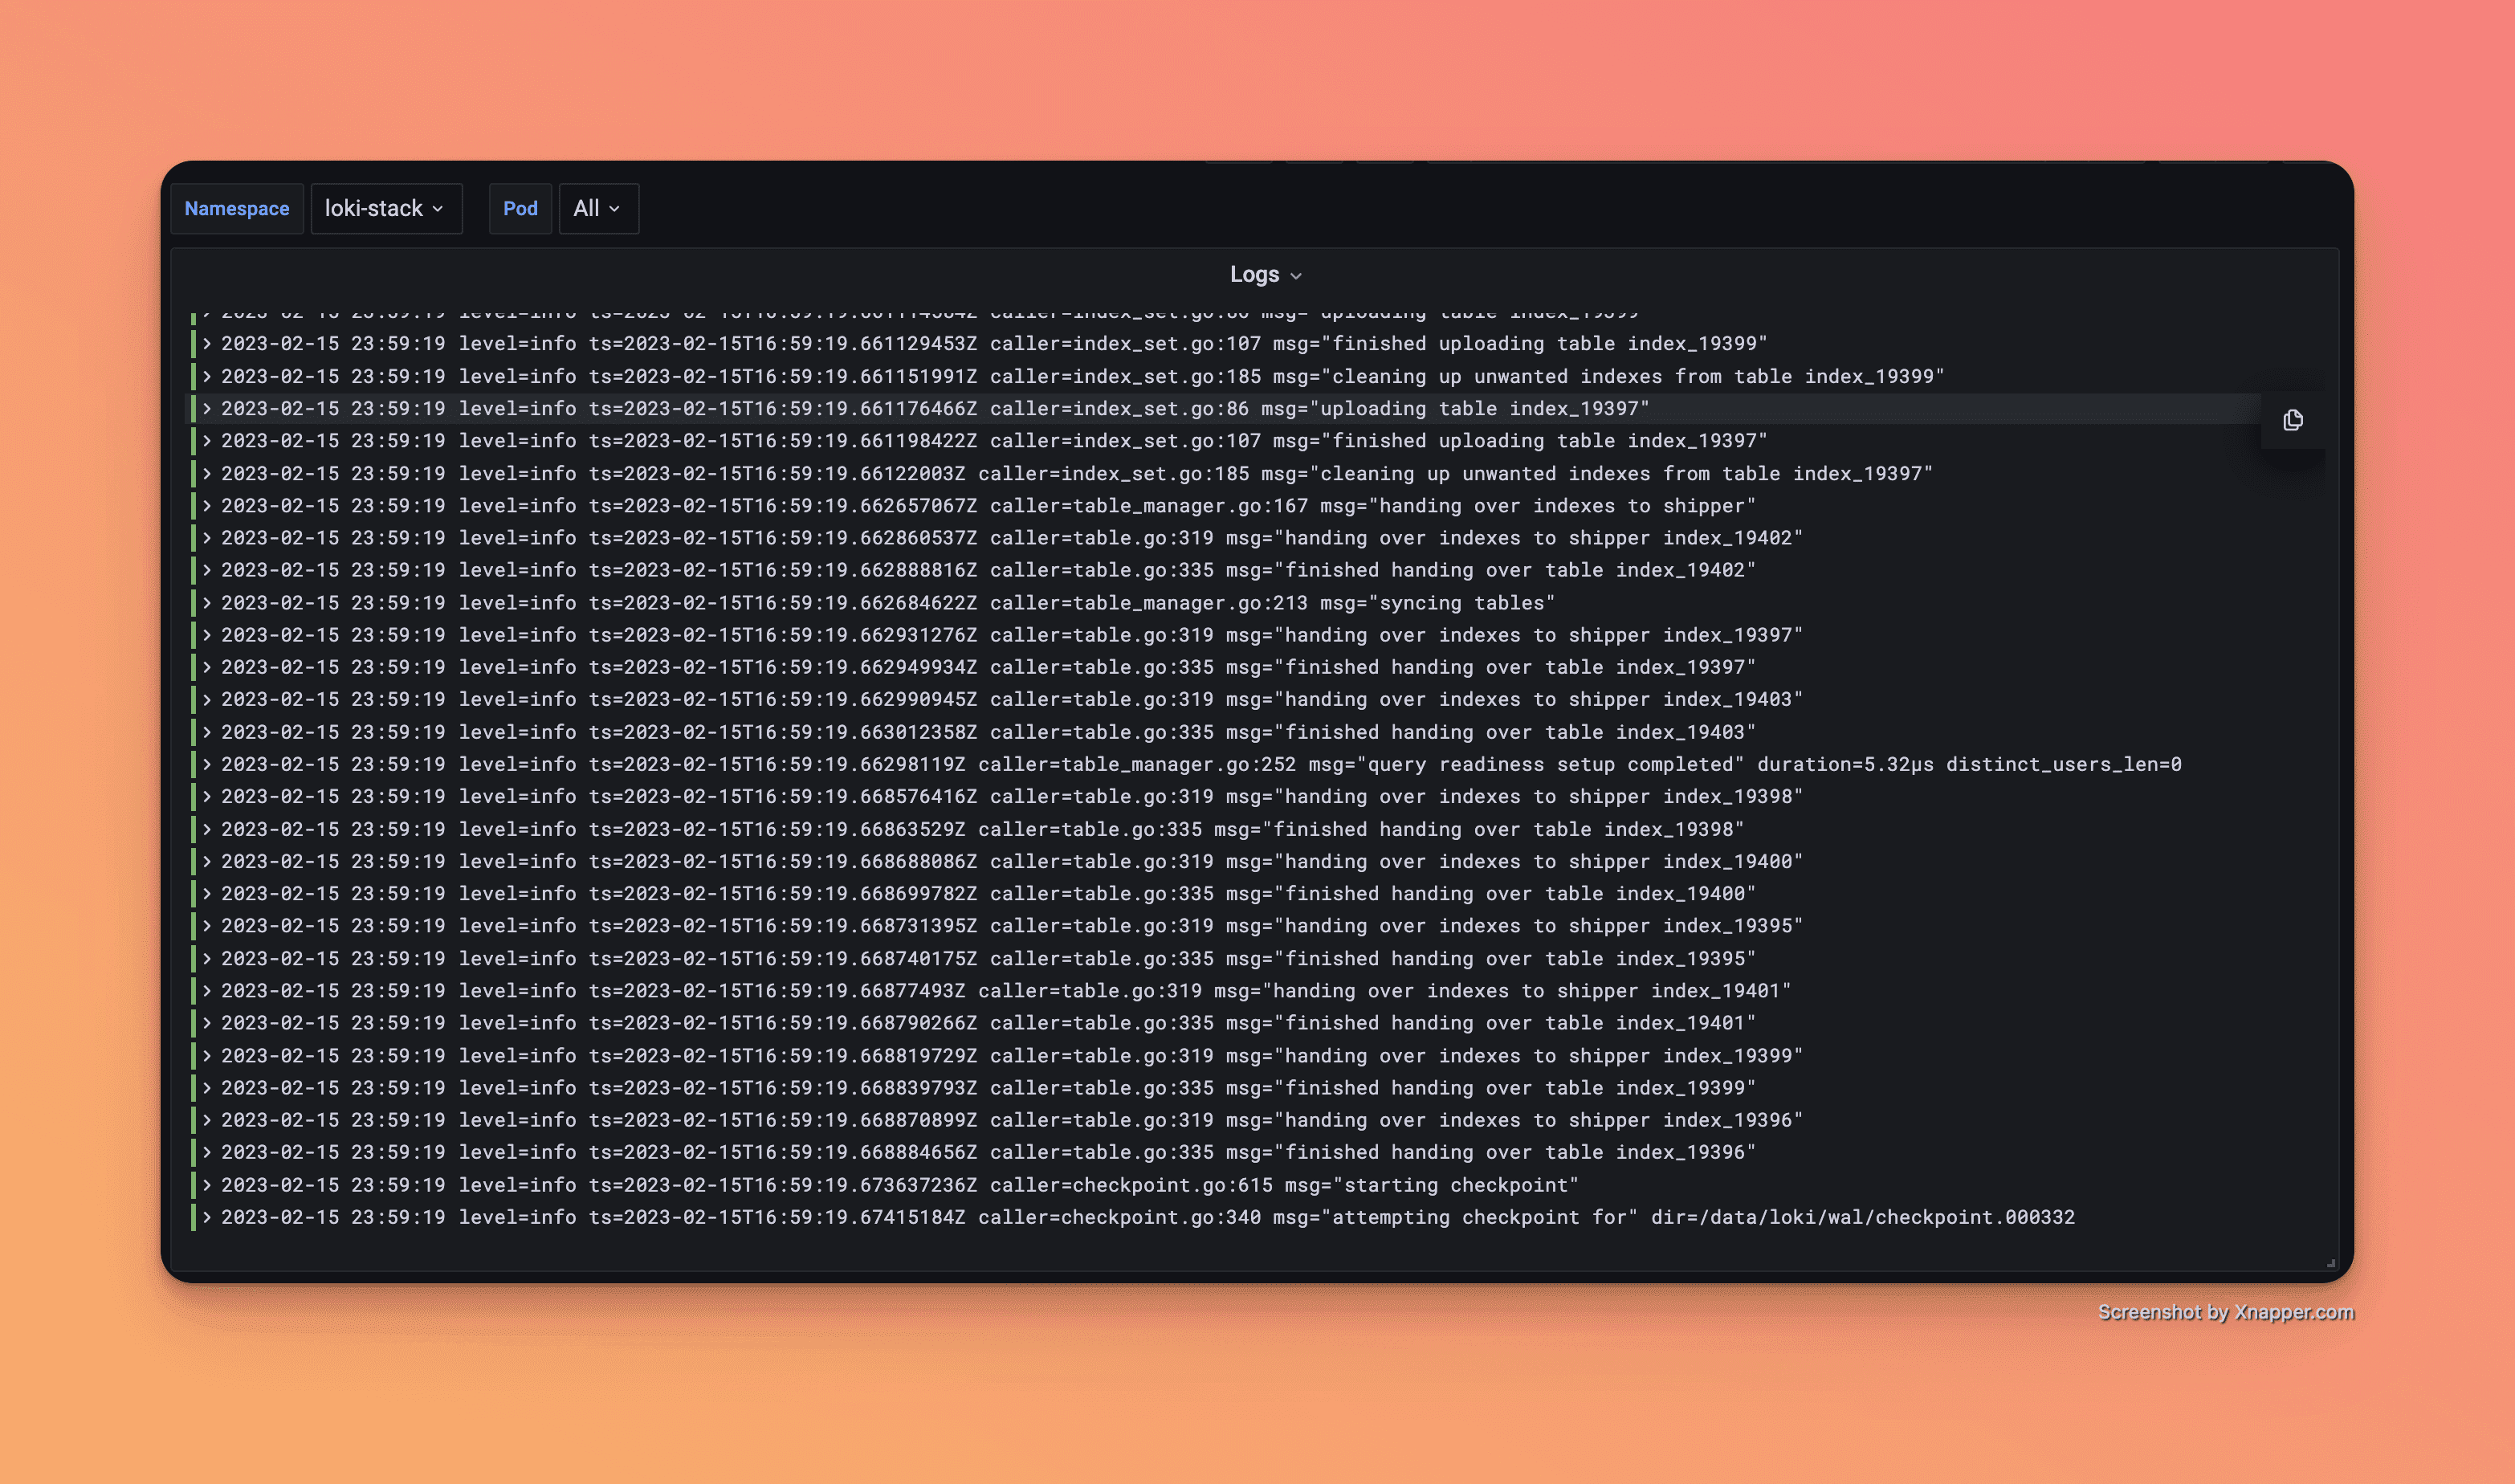
Task: Expand the 'handing over indexes to shipper' table_manager row
Action: click(x=207, y=505)
